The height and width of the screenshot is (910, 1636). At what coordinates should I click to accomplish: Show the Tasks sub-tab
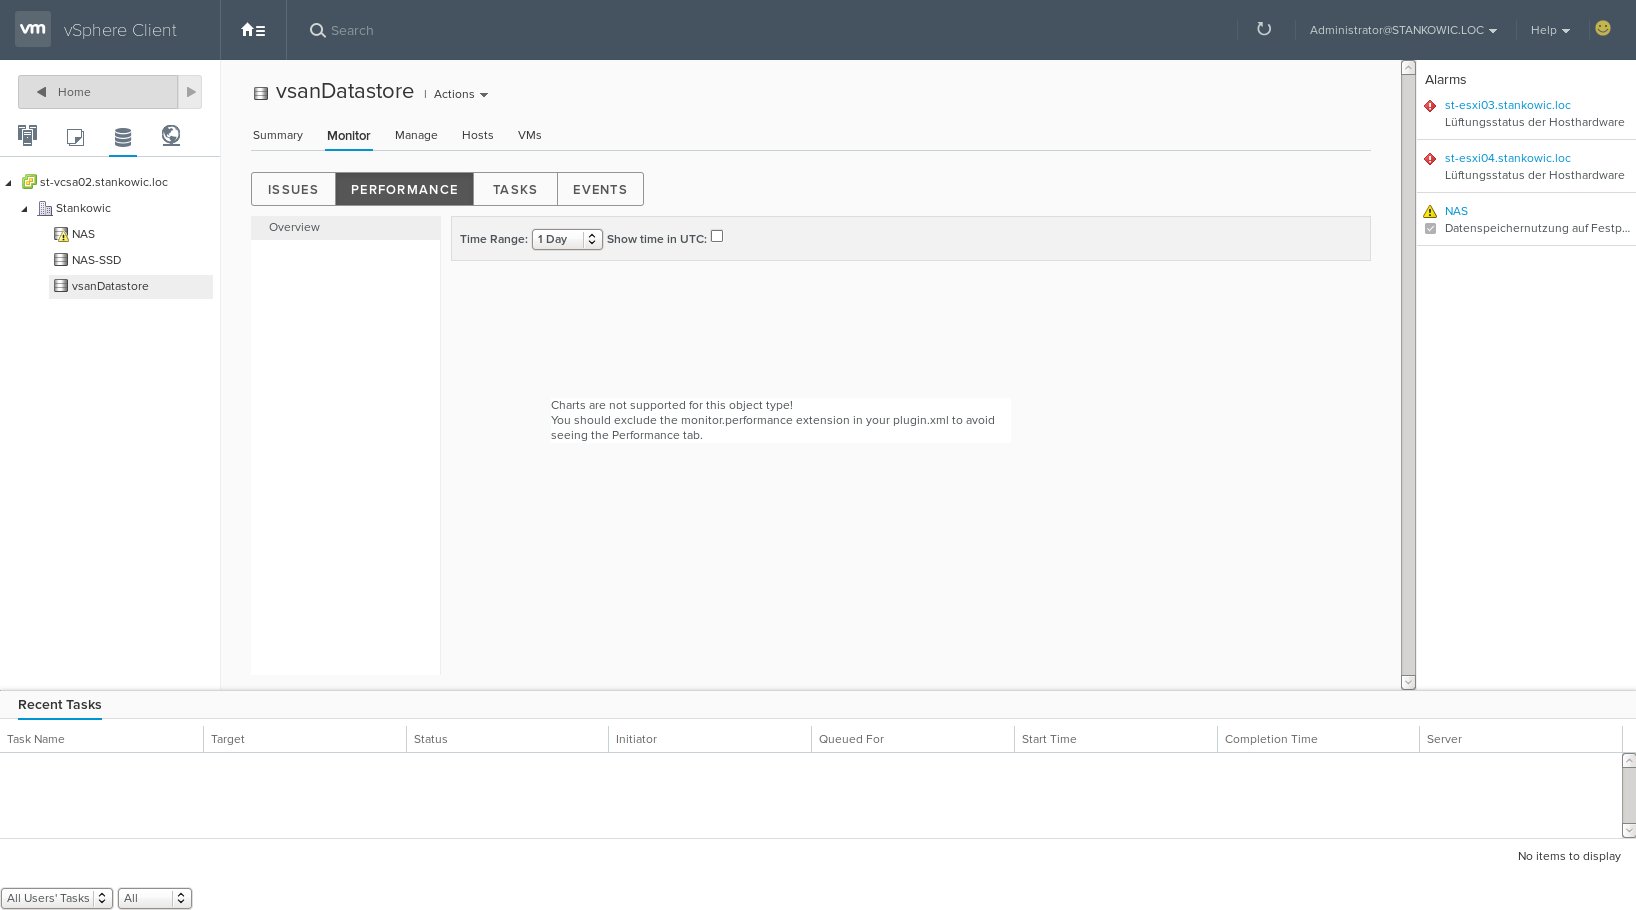[515, 189]
